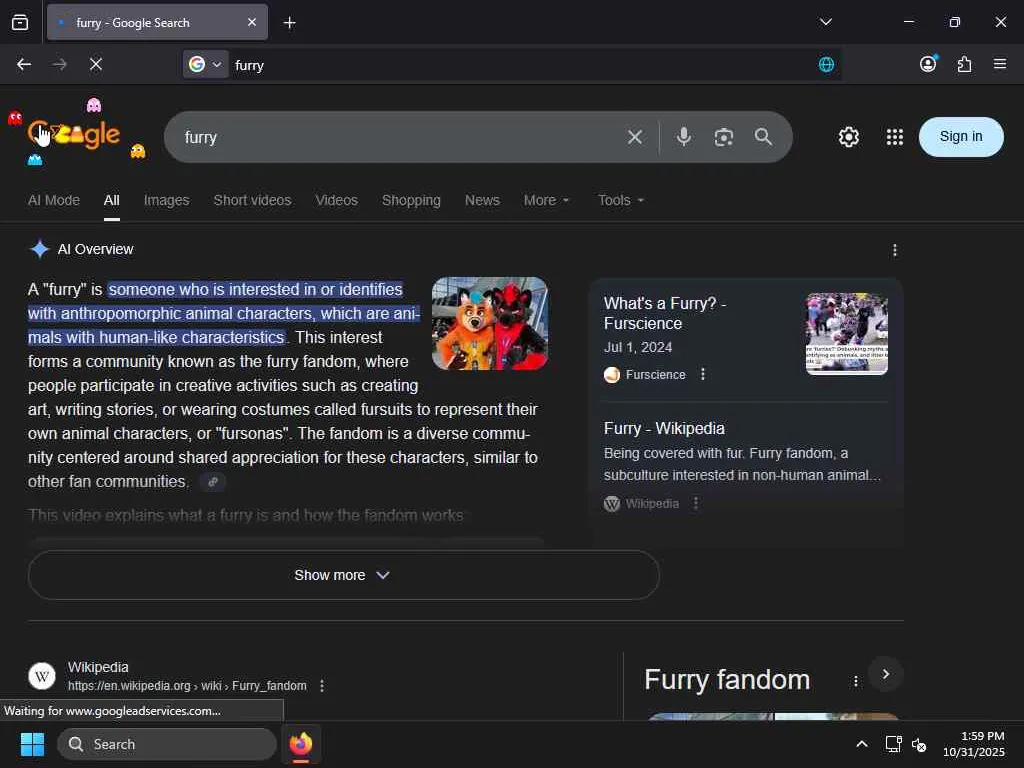Click the Furscience article thumbnail

point(846,333)
